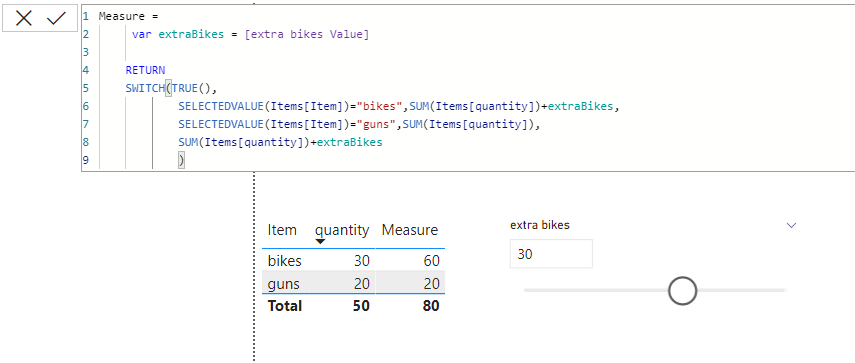
Task: Click line 8 SUM(Items[quantity])+extraBikes expression
Action: (280, 142)
